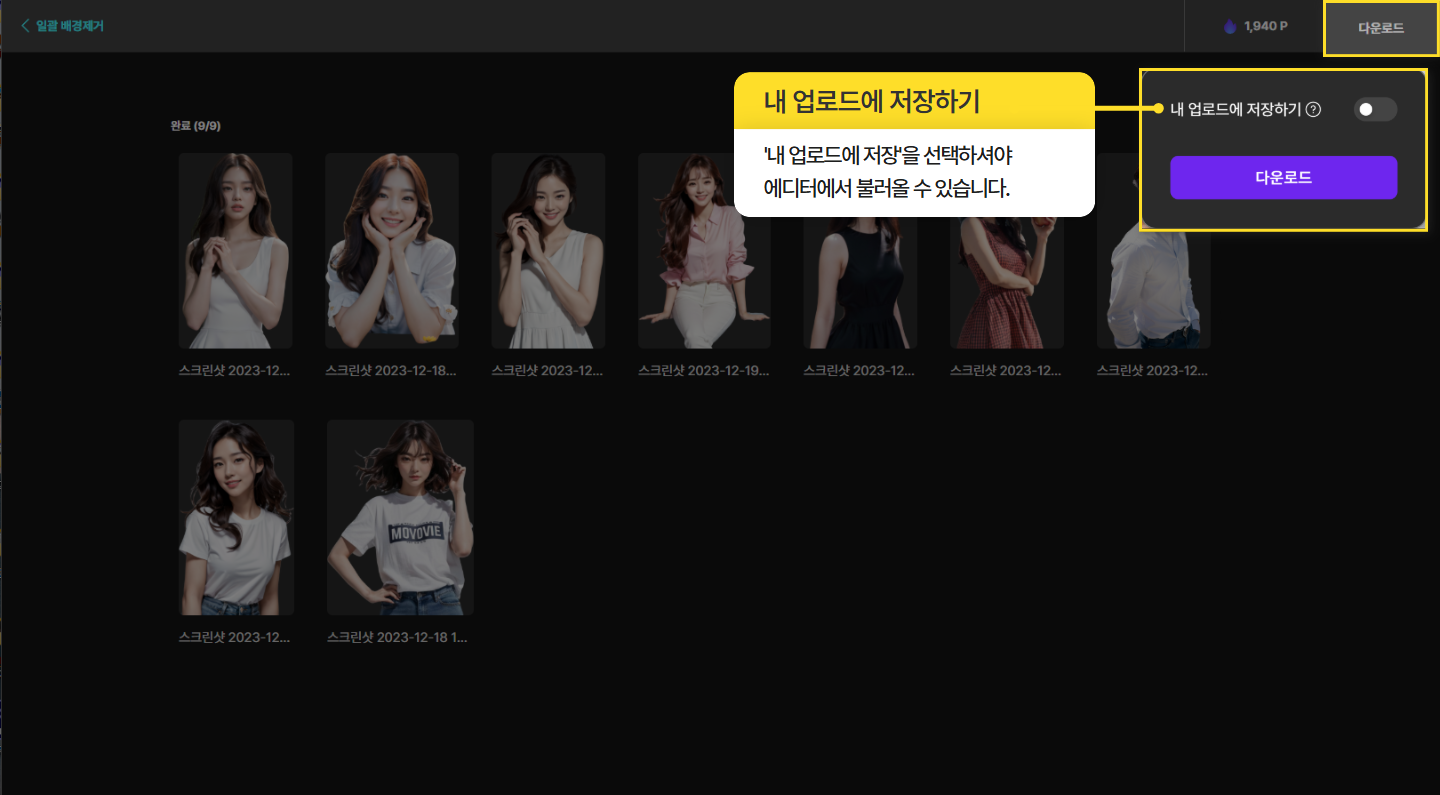
Task: Click file name 스크린샷 2023-12-19...
Action: point(705,370)
